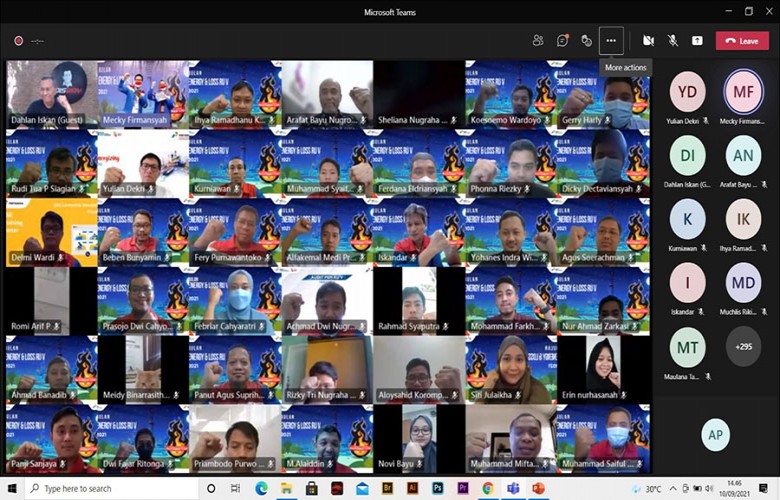780x500 pixels.
Task: Open the Mail app from the taskbar
Action: click(362, 489)
